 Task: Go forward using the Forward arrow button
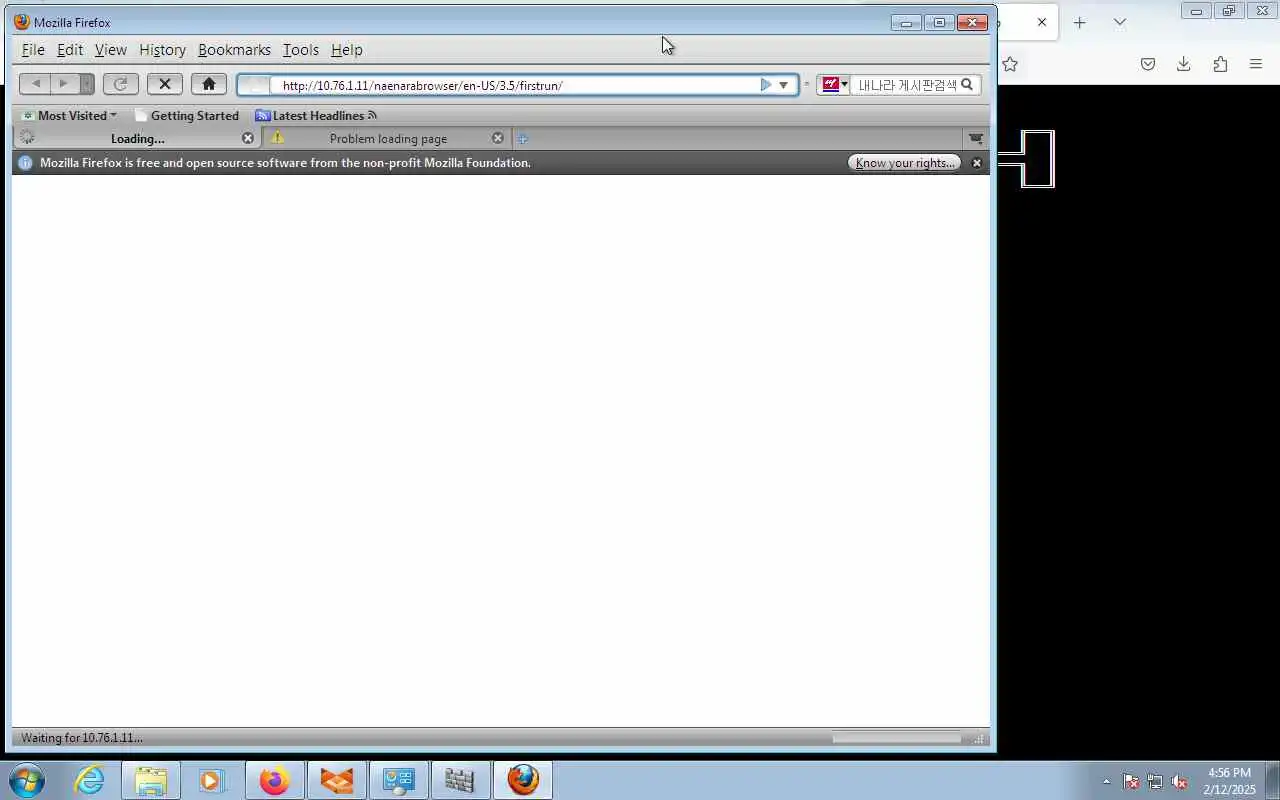click(x=64, y=84)
